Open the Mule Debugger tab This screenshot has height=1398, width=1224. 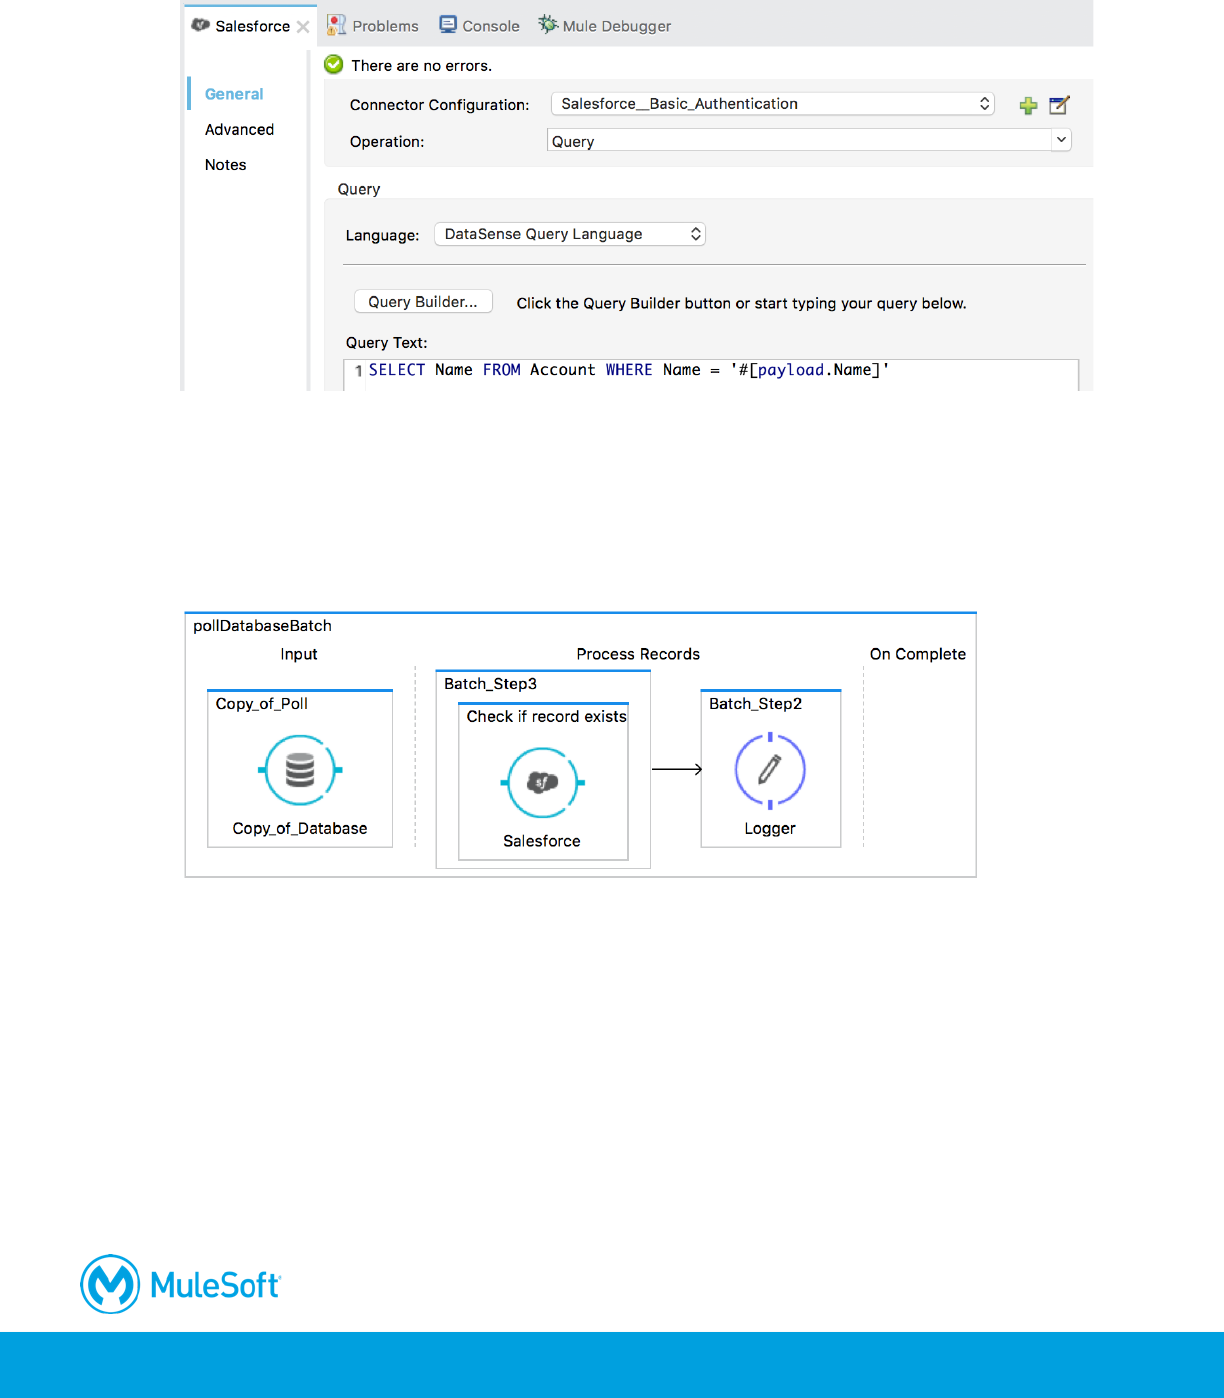click(x=605, y=26)
